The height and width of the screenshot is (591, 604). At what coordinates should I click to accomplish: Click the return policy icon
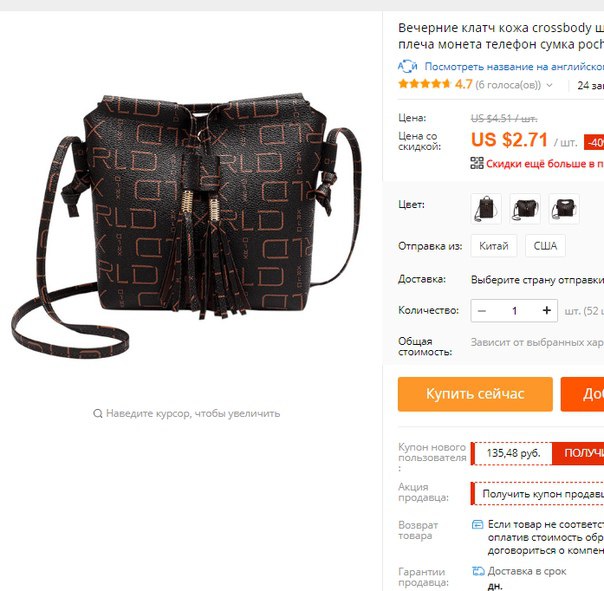tap(477, 524)
